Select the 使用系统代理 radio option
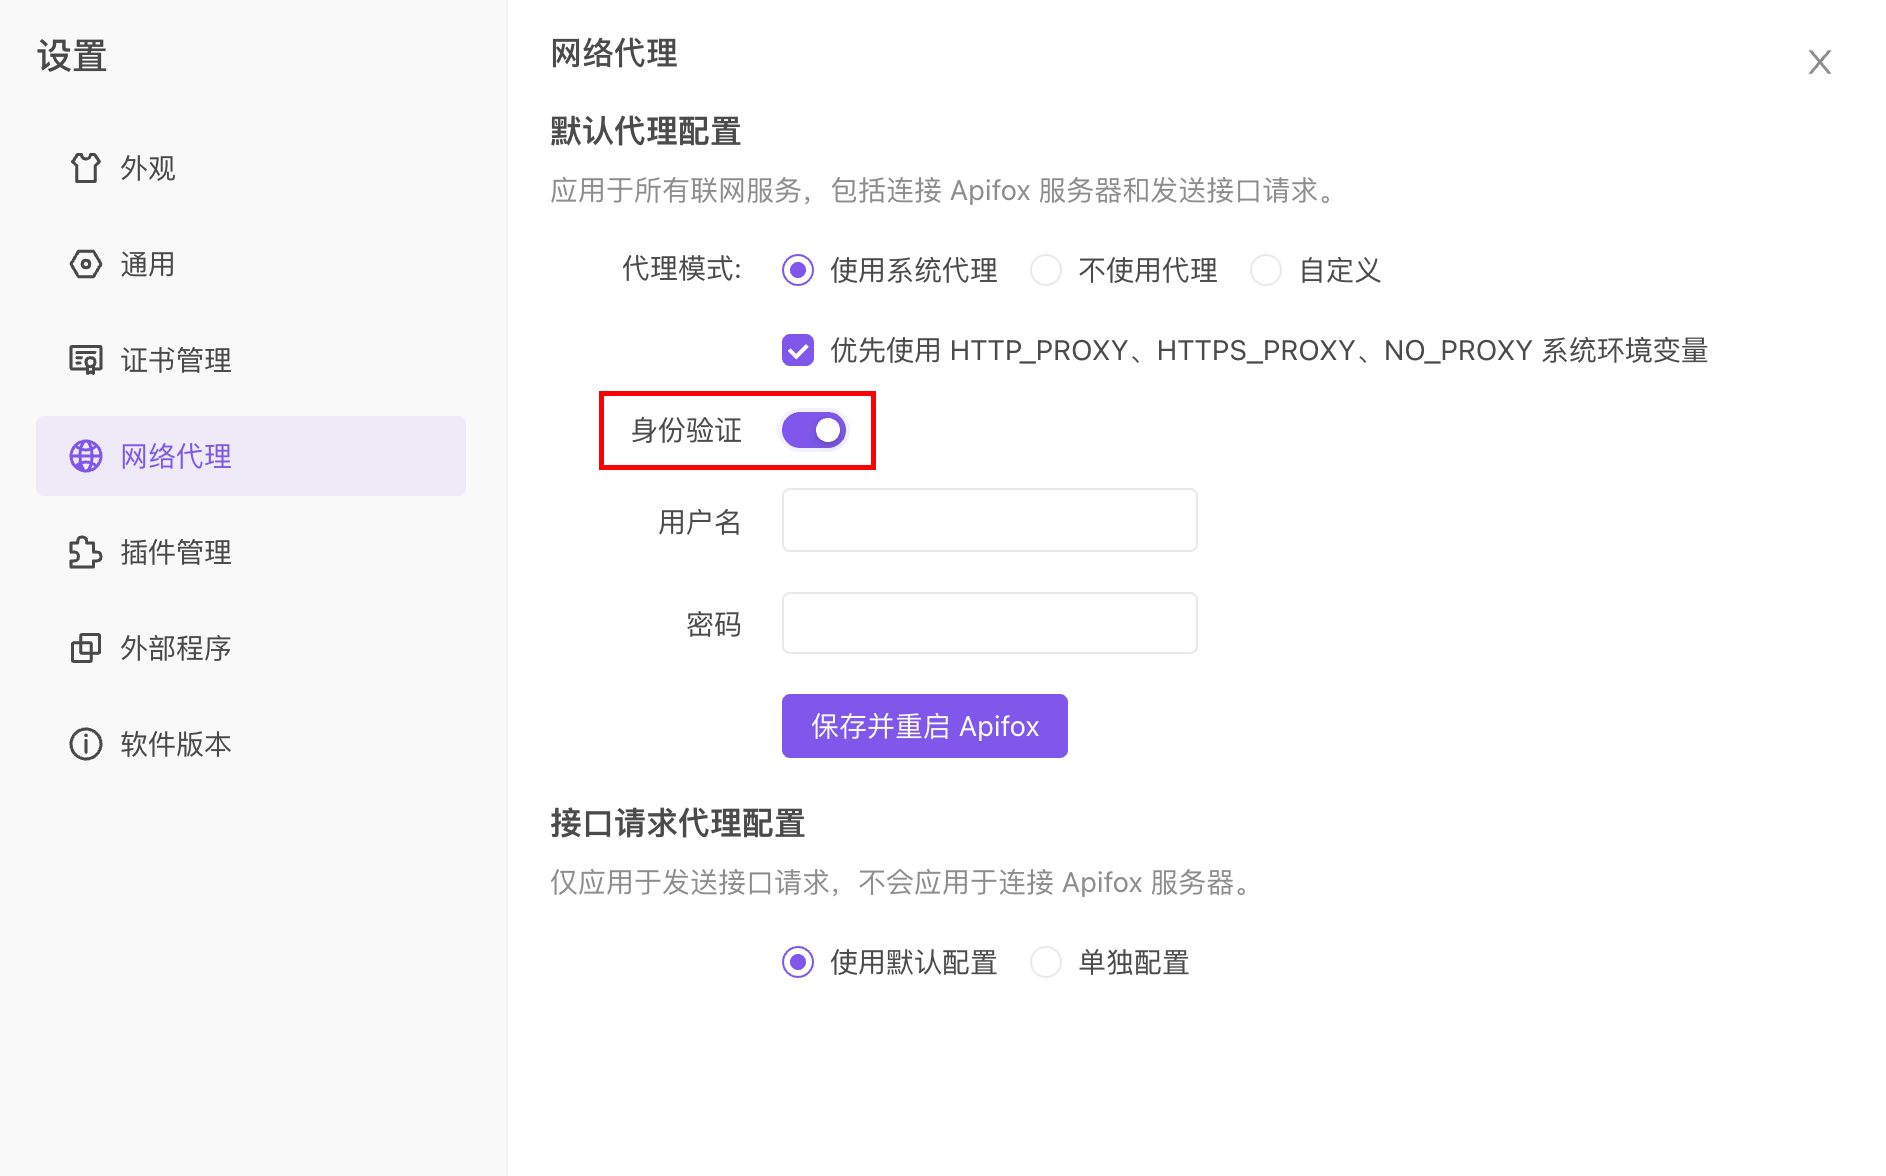The height and width of the screenshot is (1176, 1886). [x=798, y=270]
